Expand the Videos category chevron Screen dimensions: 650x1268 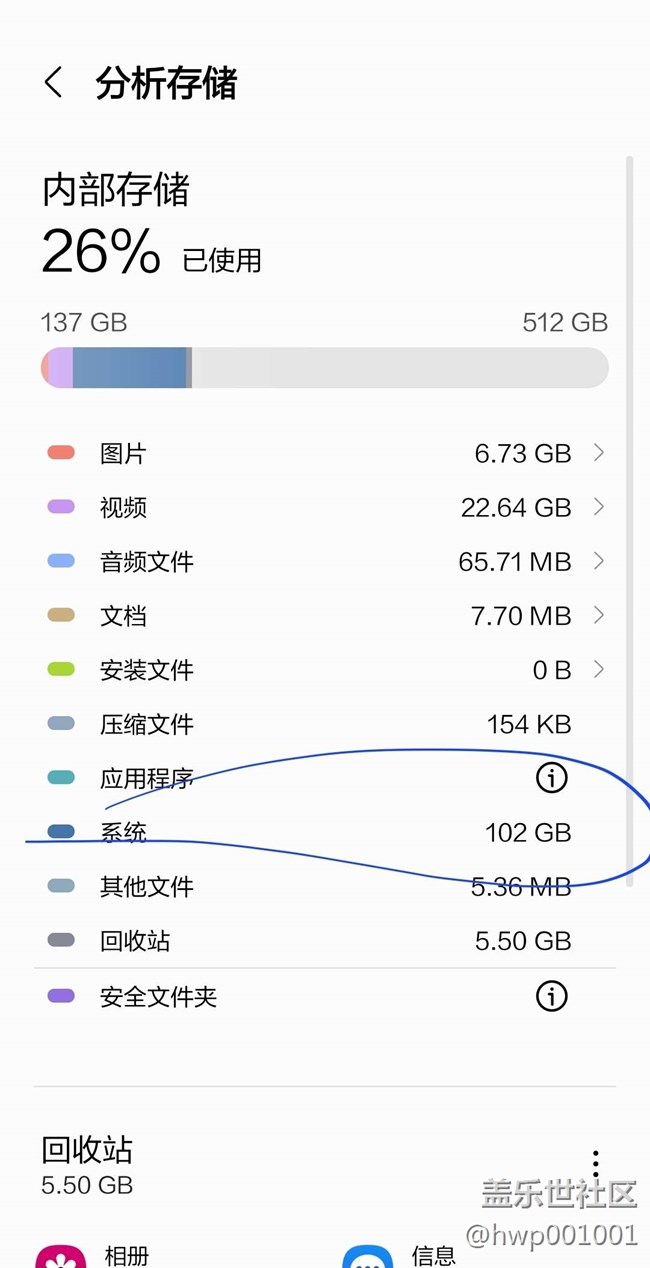pyautogui.click(x=598, y=507)
